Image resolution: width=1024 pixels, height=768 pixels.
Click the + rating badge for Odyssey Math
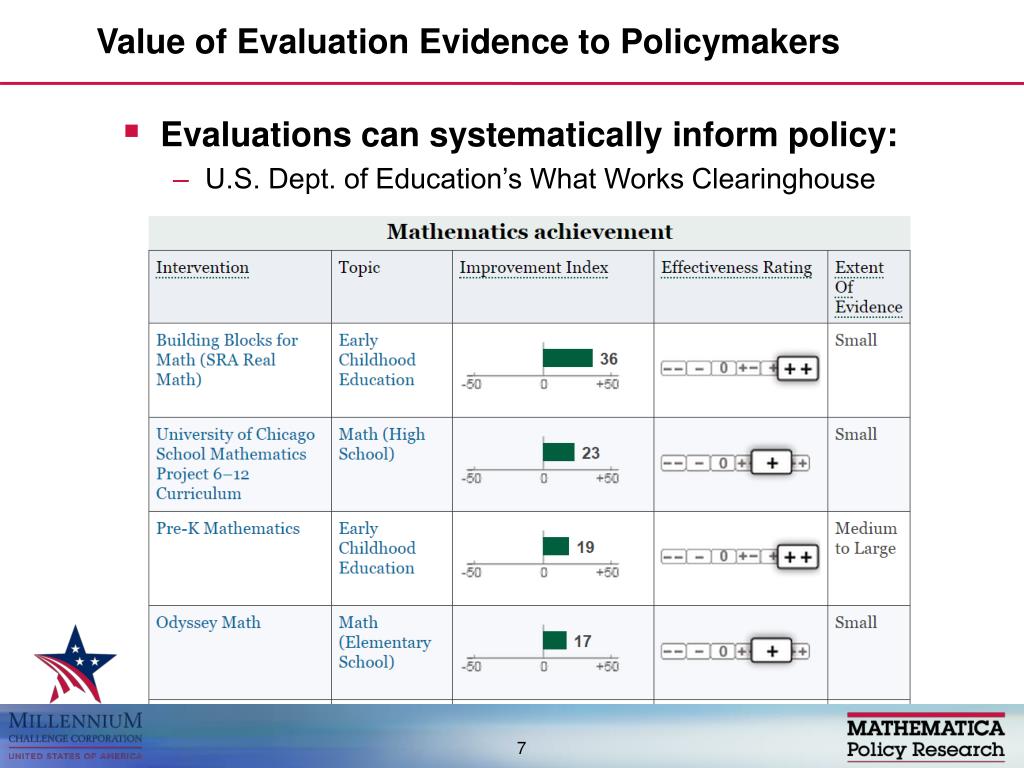pyautogui.click(x=771, y=651)
